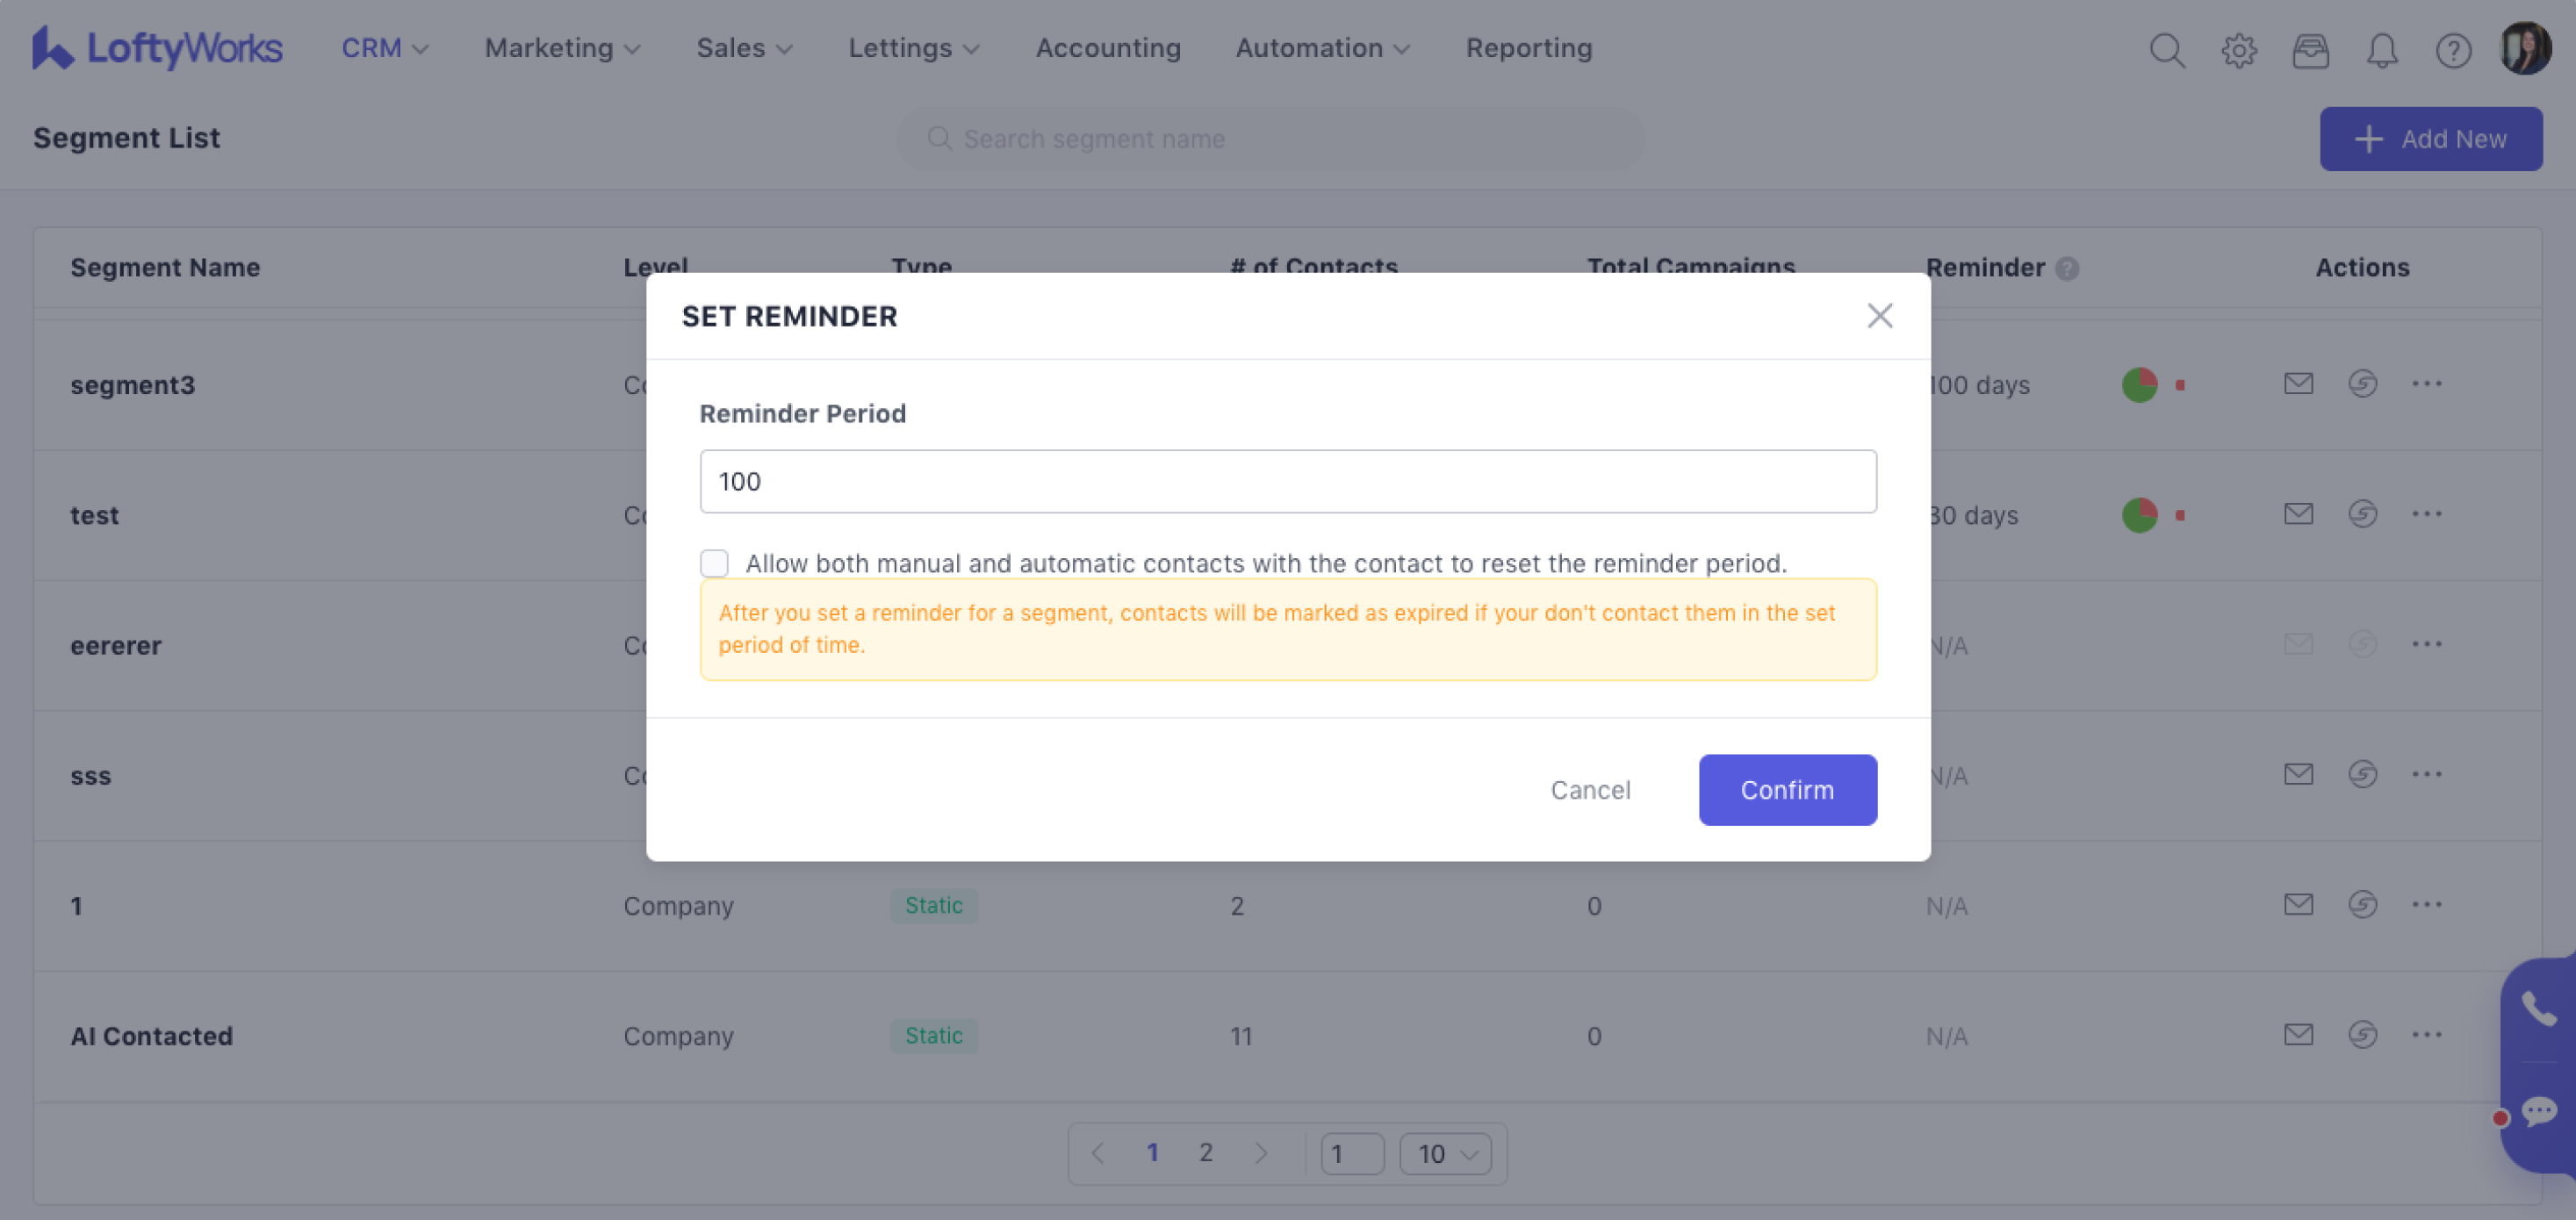2576x1220 pixels.
Task: Click the search magnifier icon in header
Action: tap(2167, 49)
